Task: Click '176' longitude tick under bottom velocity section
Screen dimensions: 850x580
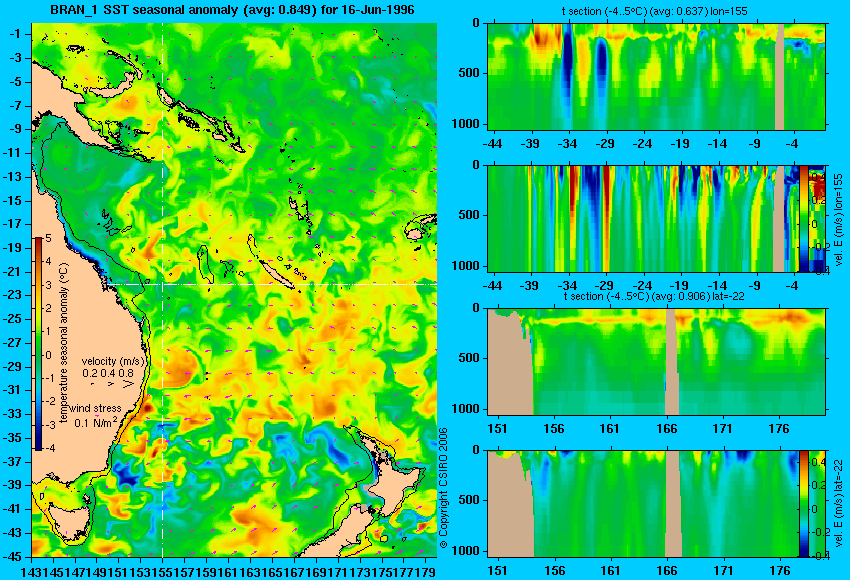Action: click(780, 571)
